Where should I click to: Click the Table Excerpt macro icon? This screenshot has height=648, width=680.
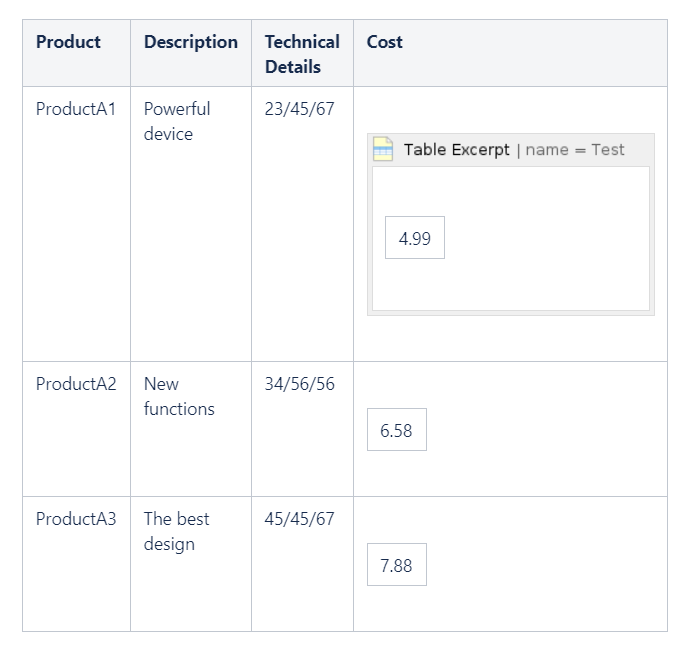(383, 150)
